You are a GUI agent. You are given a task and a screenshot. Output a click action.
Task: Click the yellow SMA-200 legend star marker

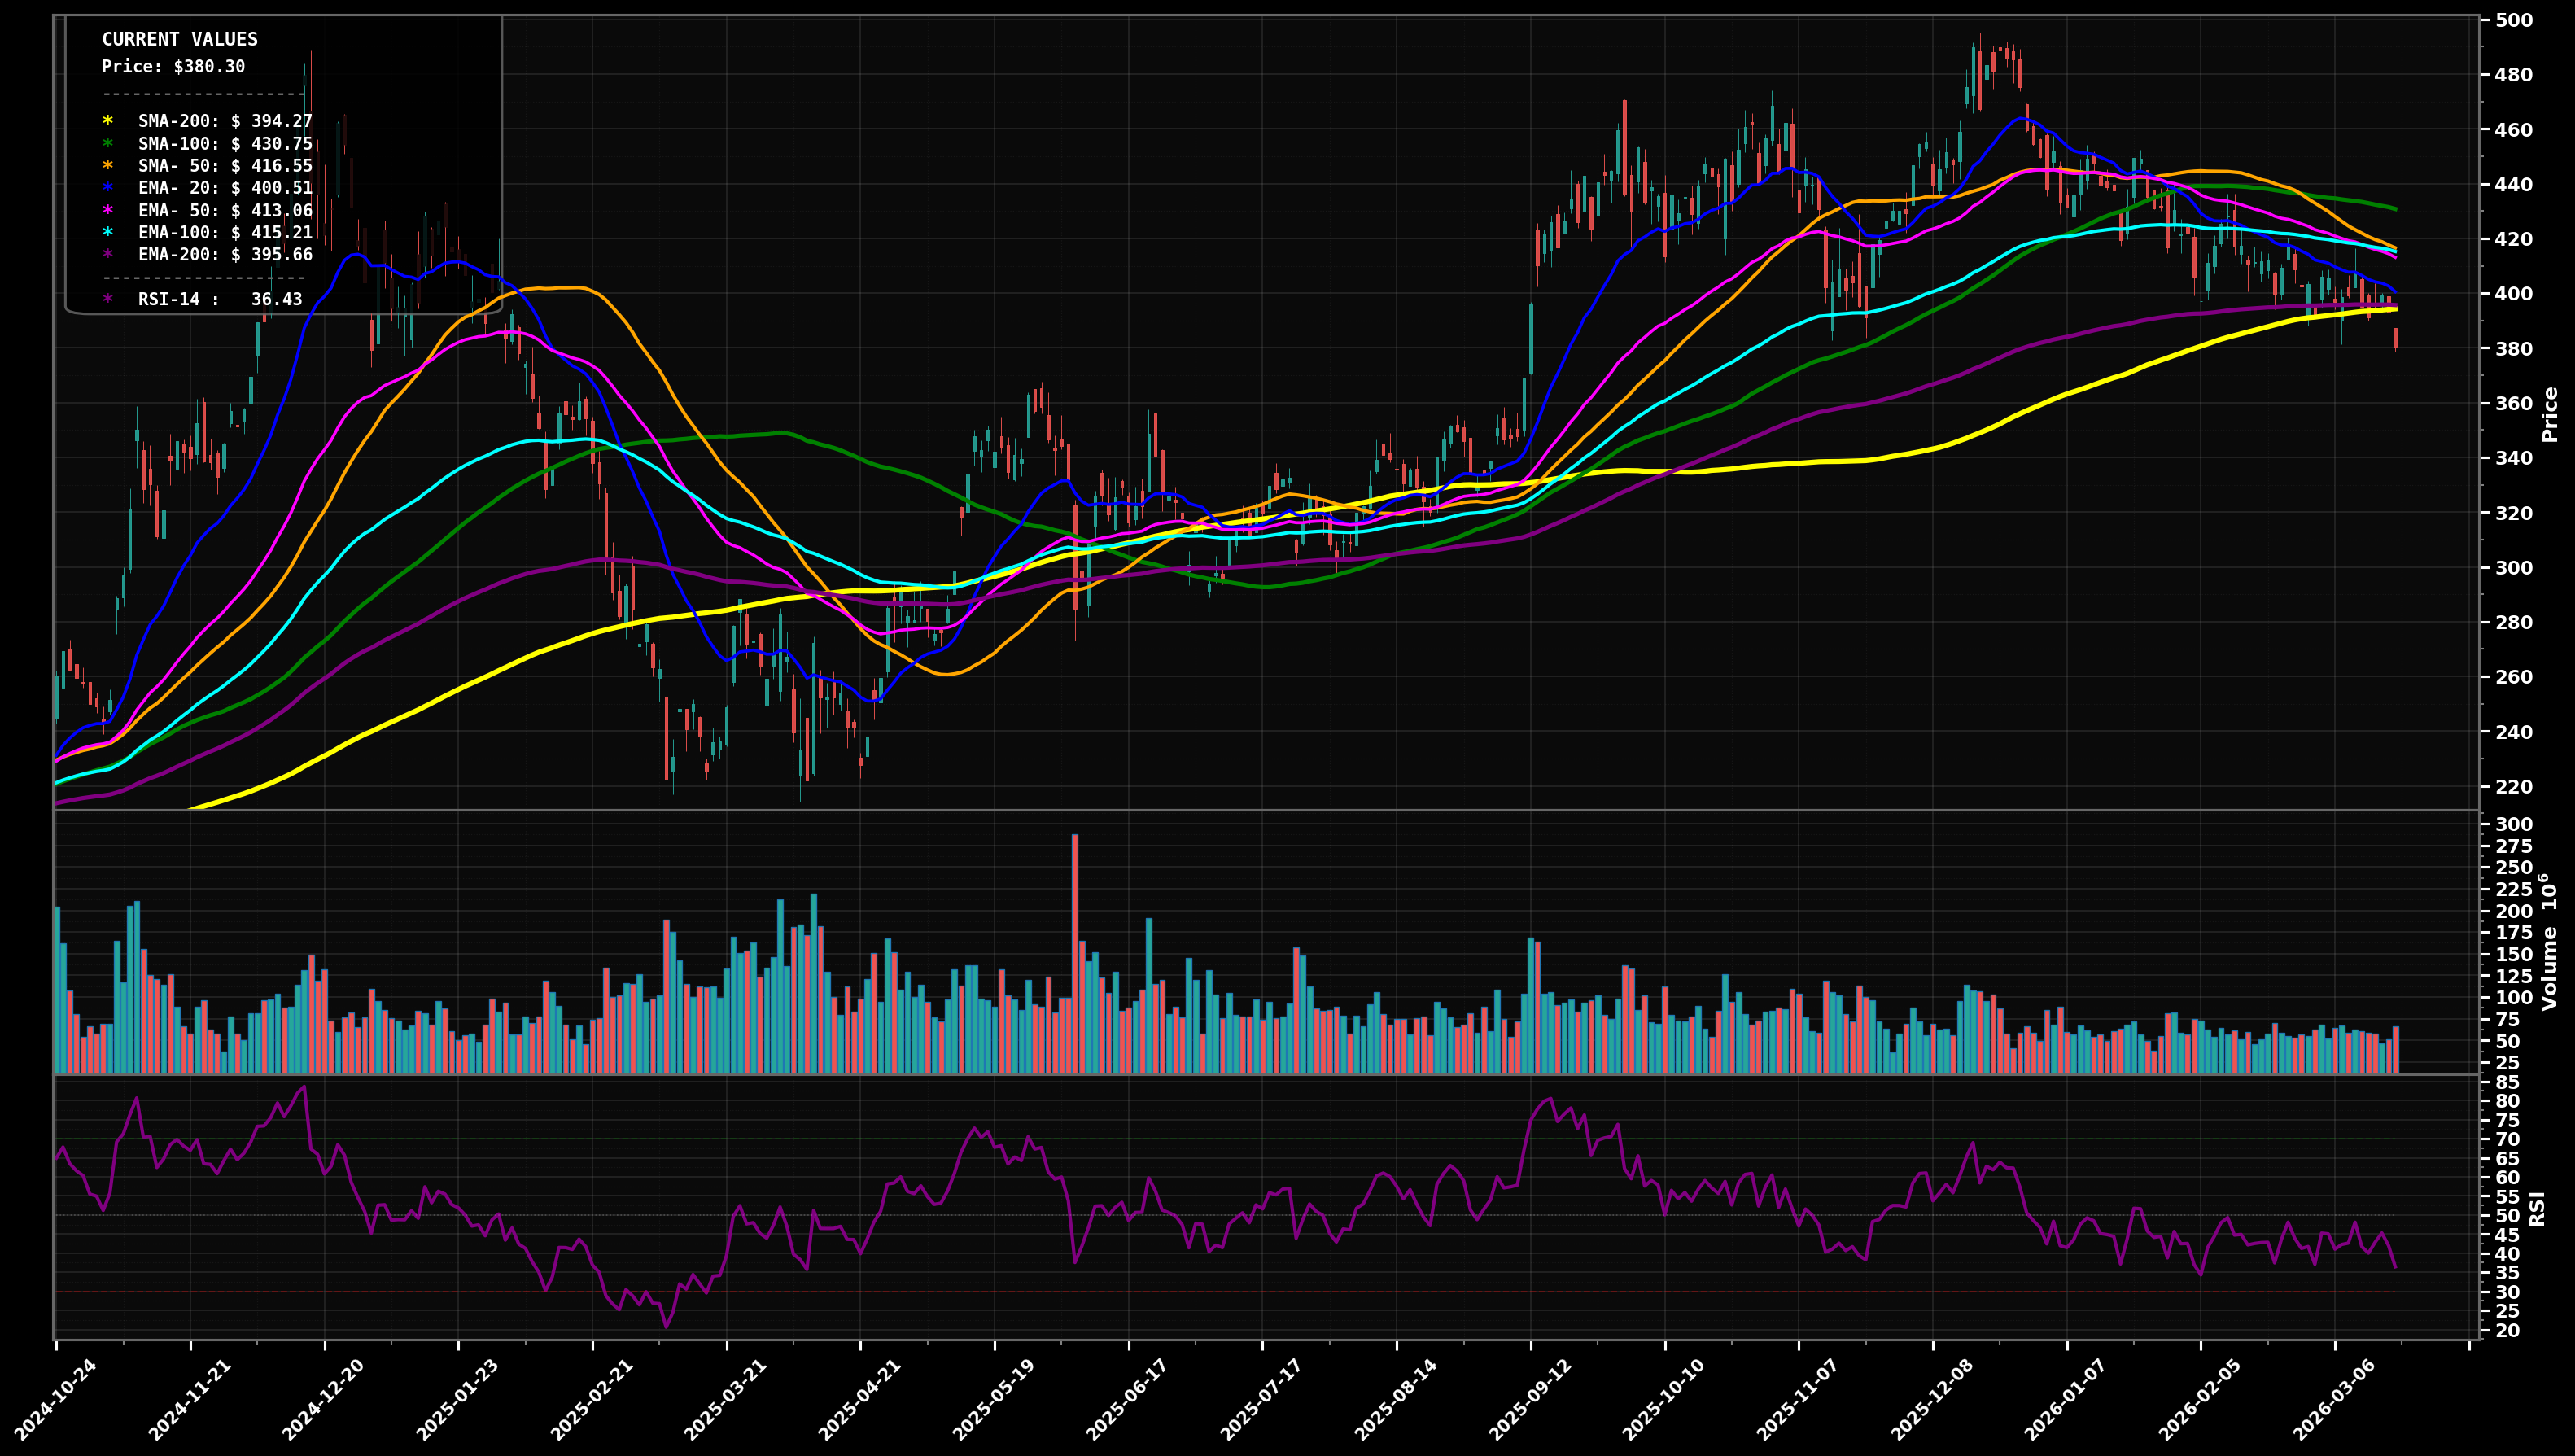(109, 121)
